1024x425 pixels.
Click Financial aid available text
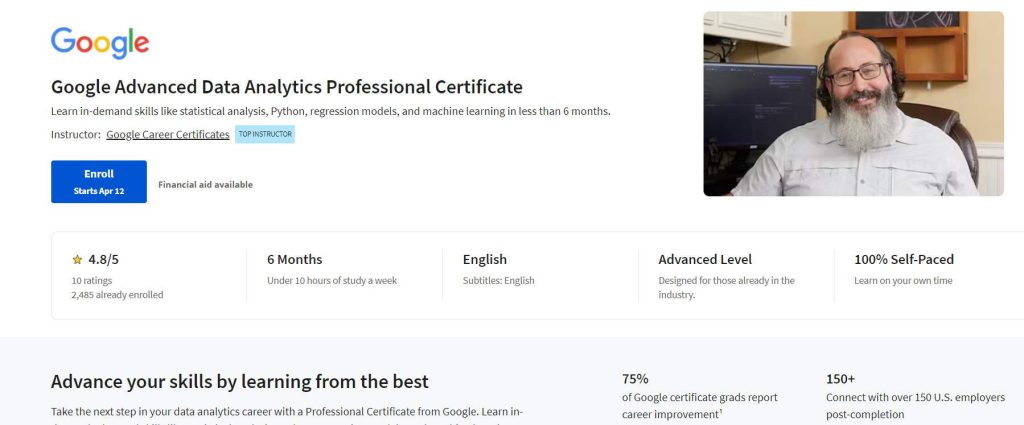point(205,185)
